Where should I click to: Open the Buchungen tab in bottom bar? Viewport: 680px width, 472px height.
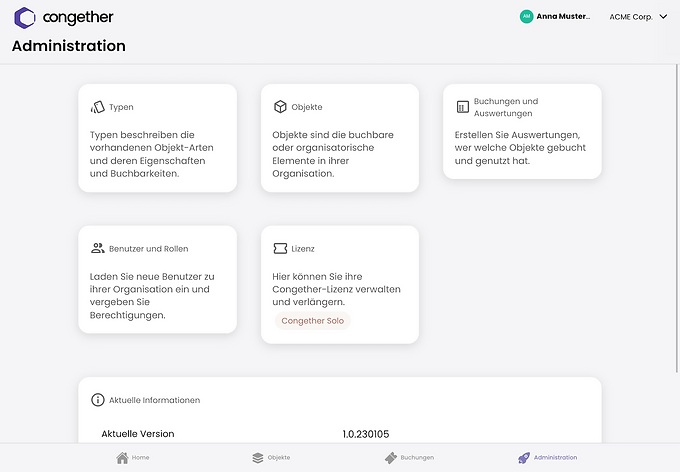(409, 458)
